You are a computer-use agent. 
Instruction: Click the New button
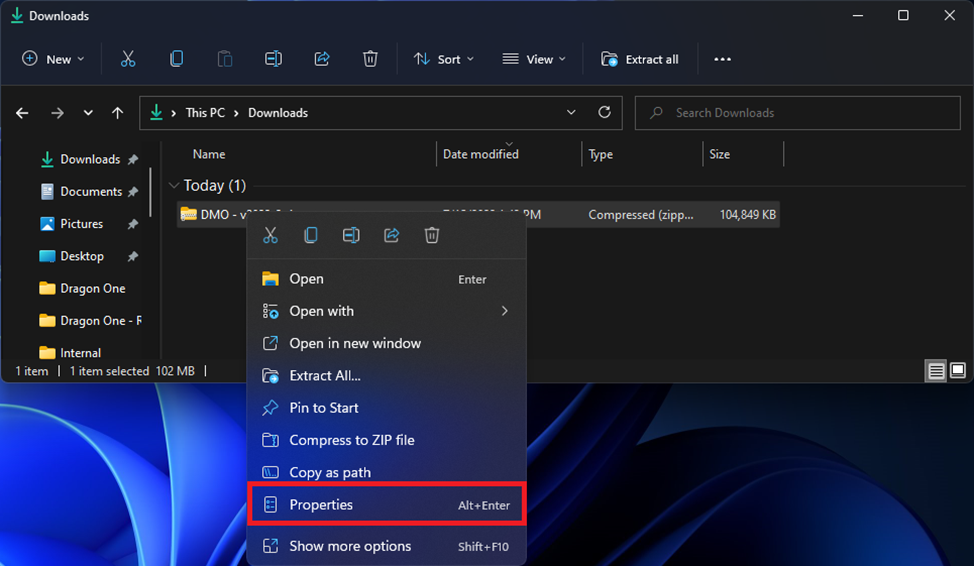[53, 59]
